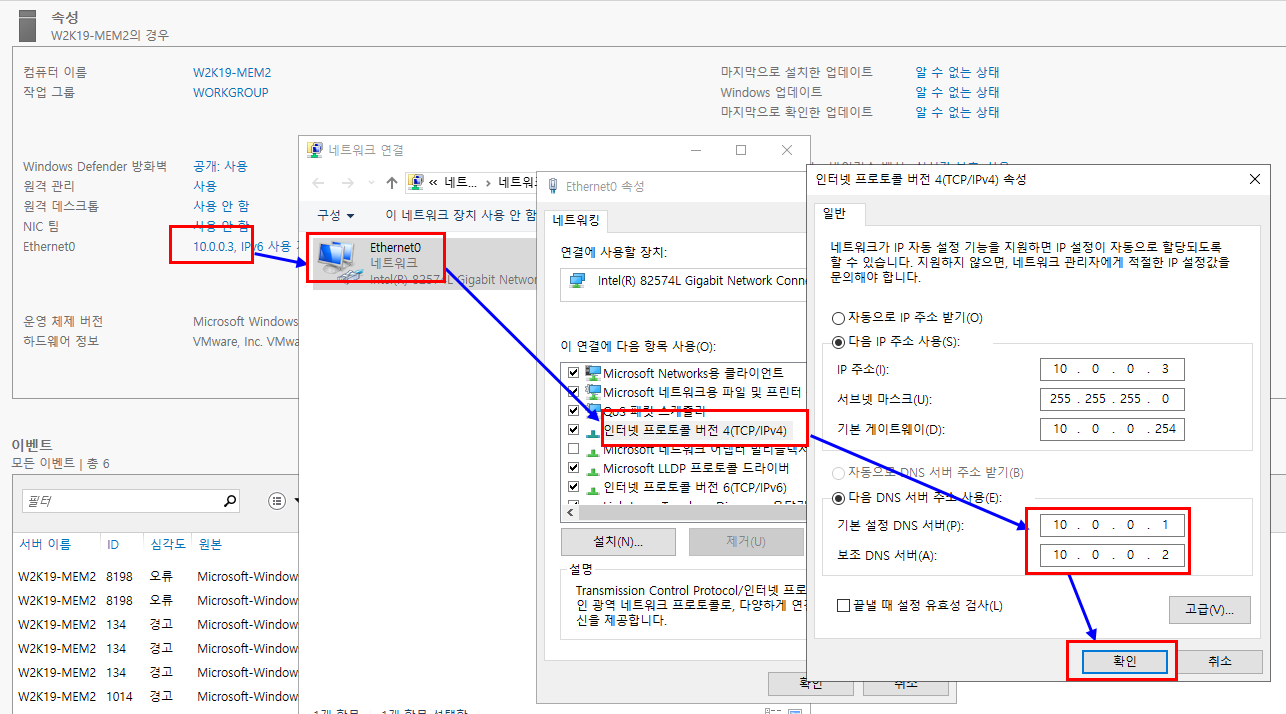
Task: Sort events by 원본 column
Action: (209, 544)
